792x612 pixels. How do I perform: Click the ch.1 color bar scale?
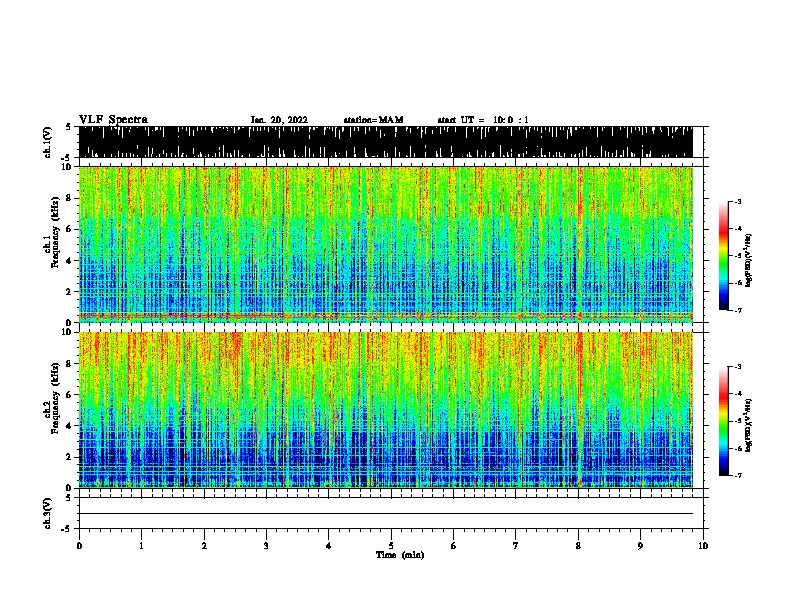pos(723,256)
